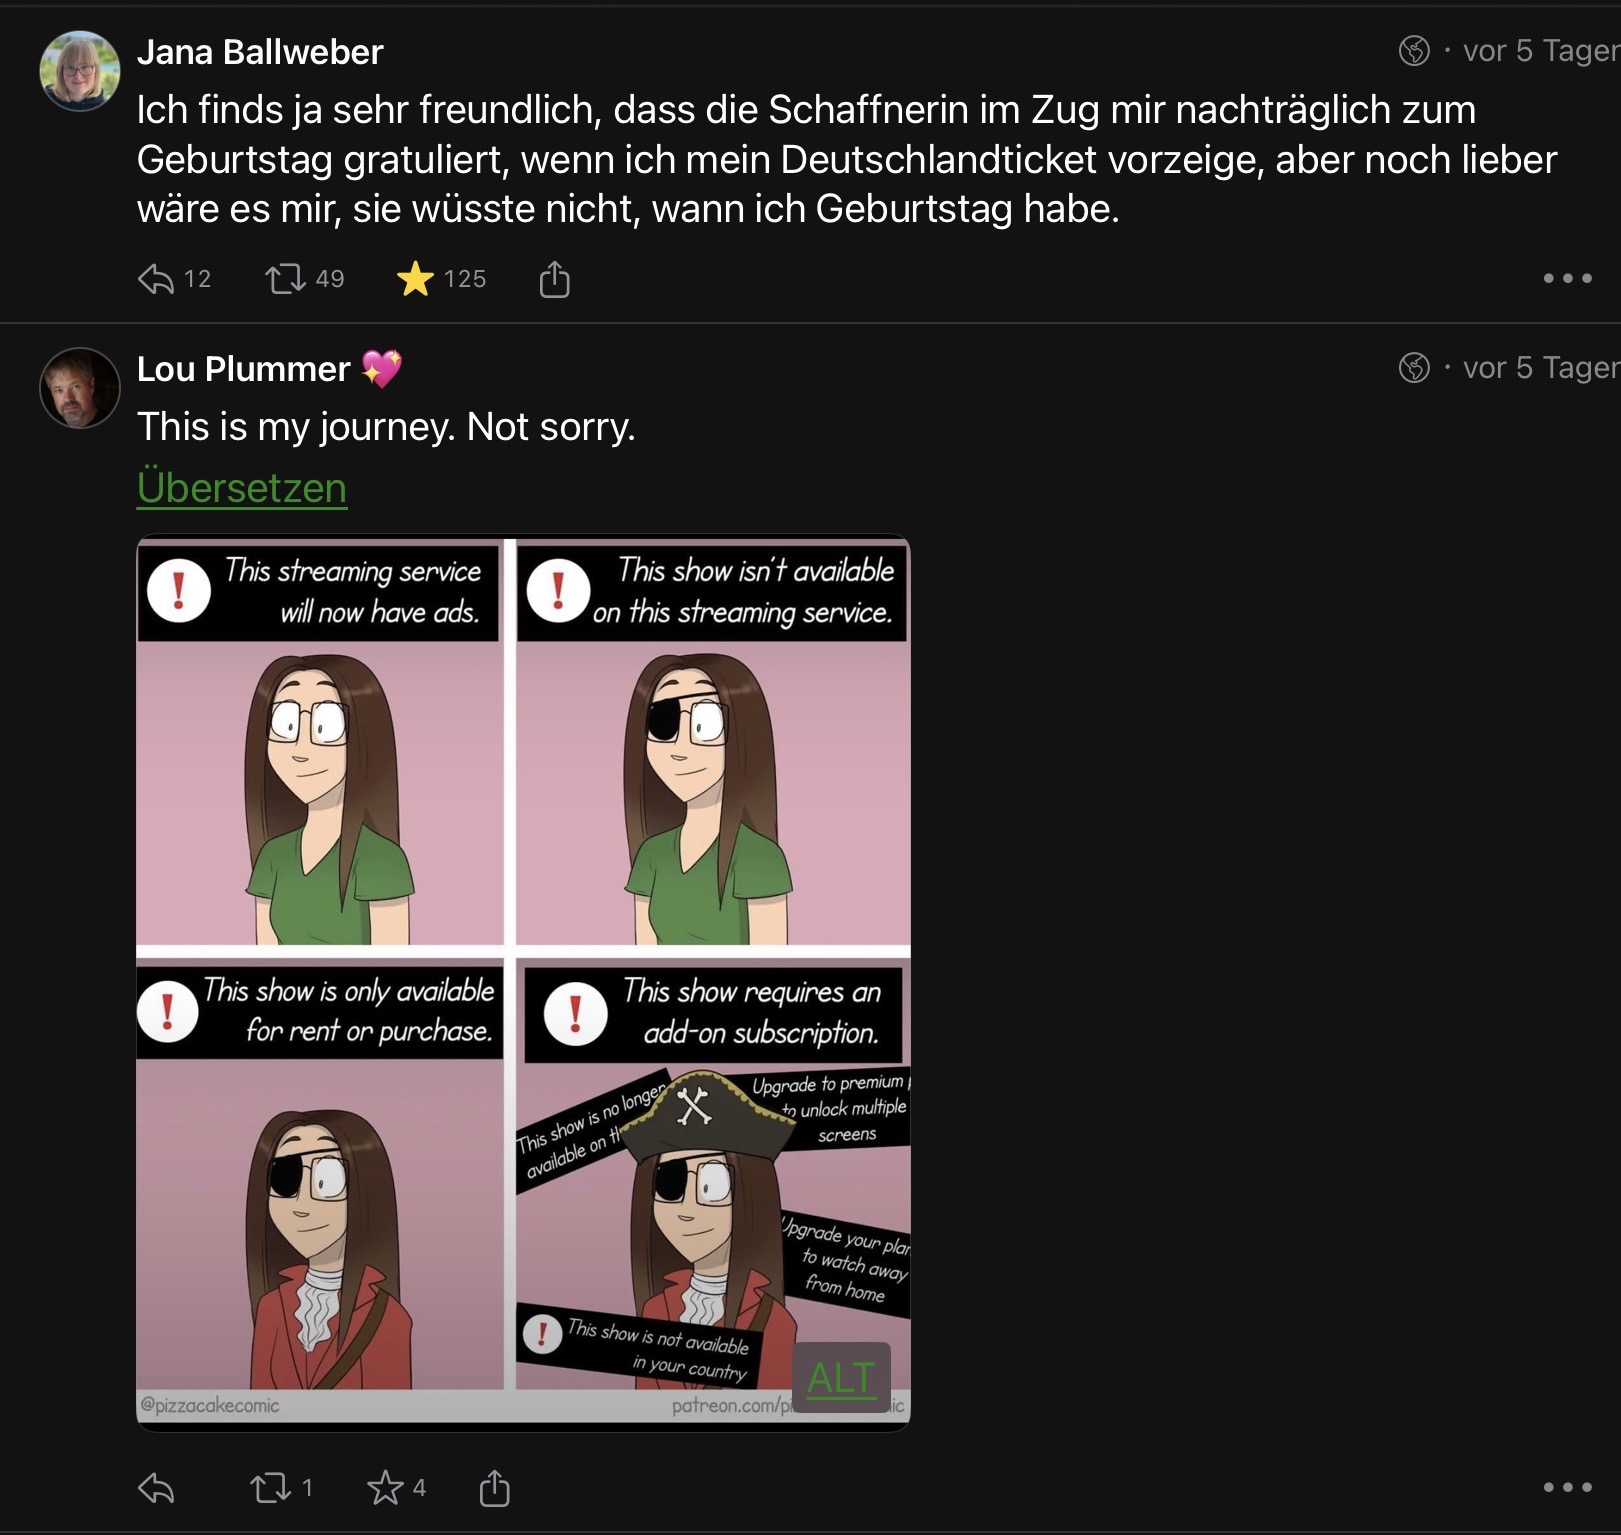Viewport: 1621px width, 1535px height.
Task: Click the Jana Ballweber display name
Action: 260,52
